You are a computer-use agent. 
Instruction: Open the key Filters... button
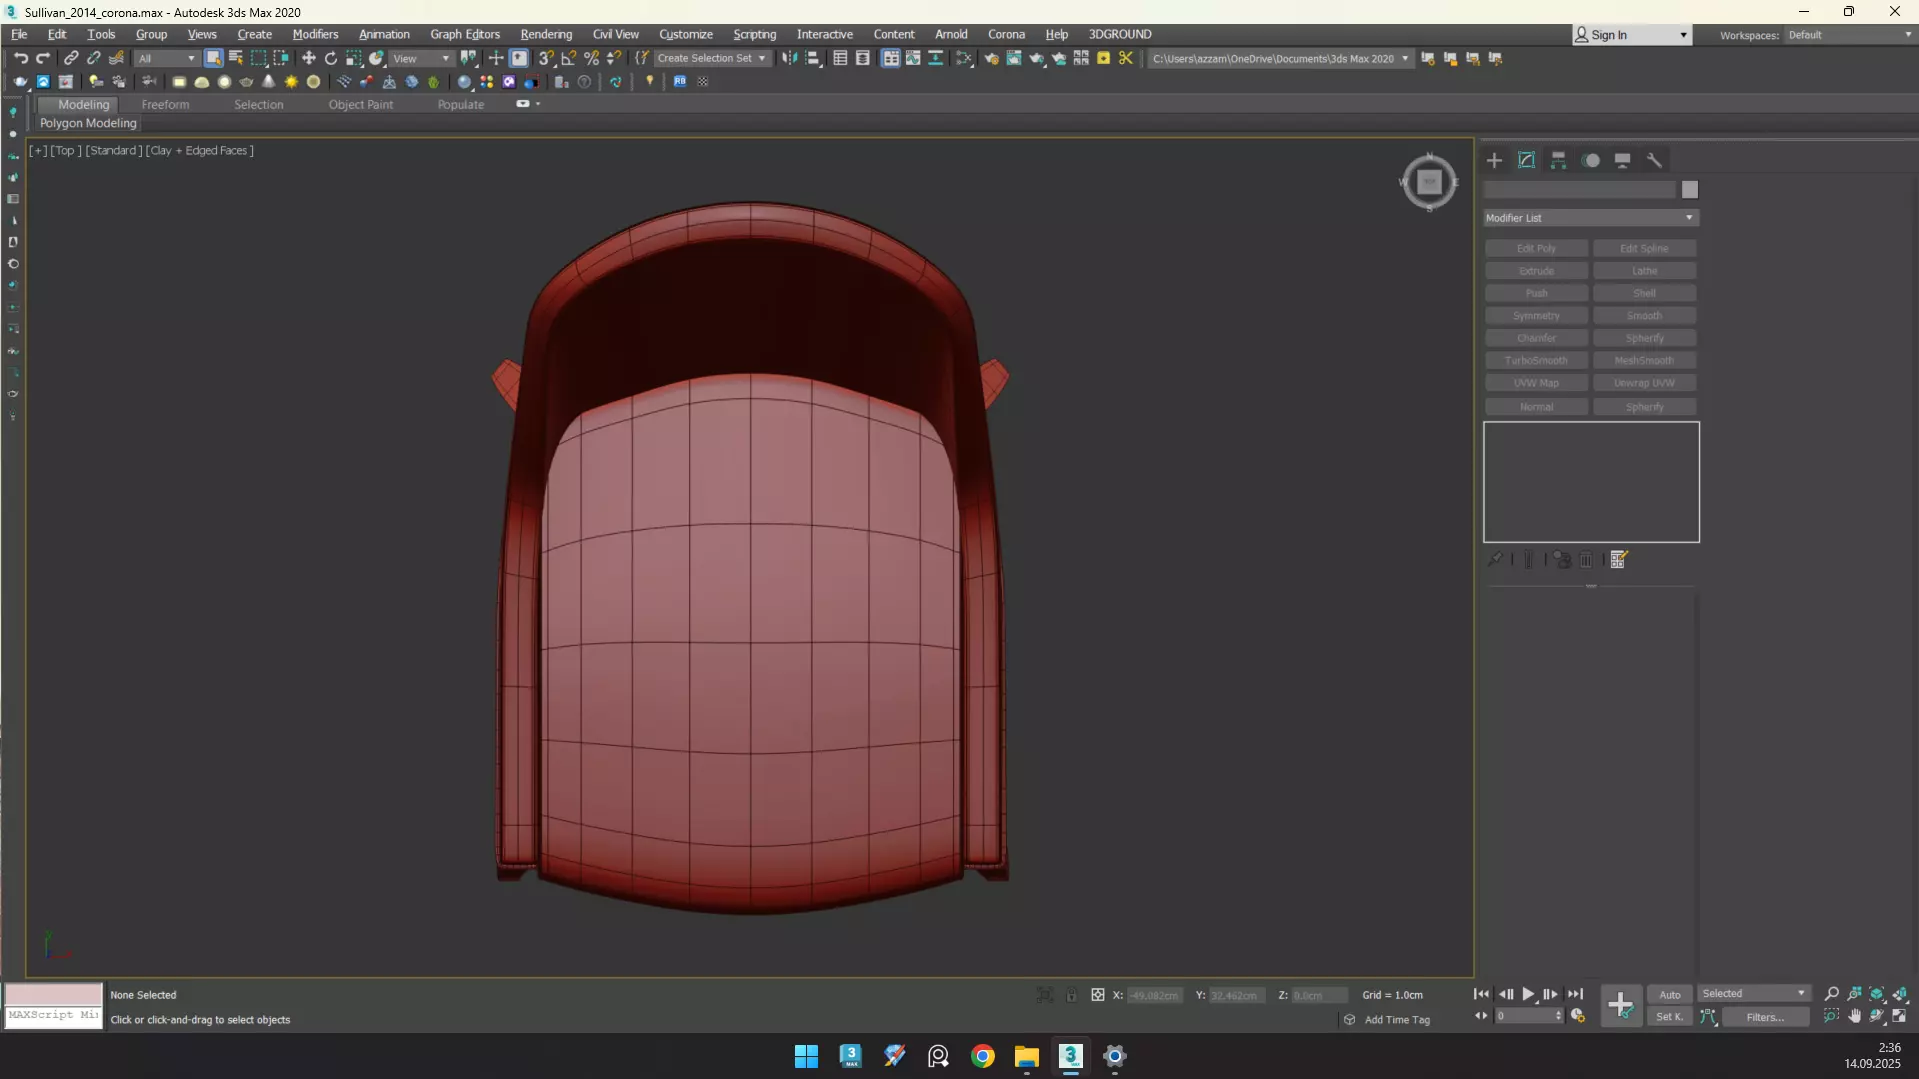pyautogui.click(x=1765, y=1017)
